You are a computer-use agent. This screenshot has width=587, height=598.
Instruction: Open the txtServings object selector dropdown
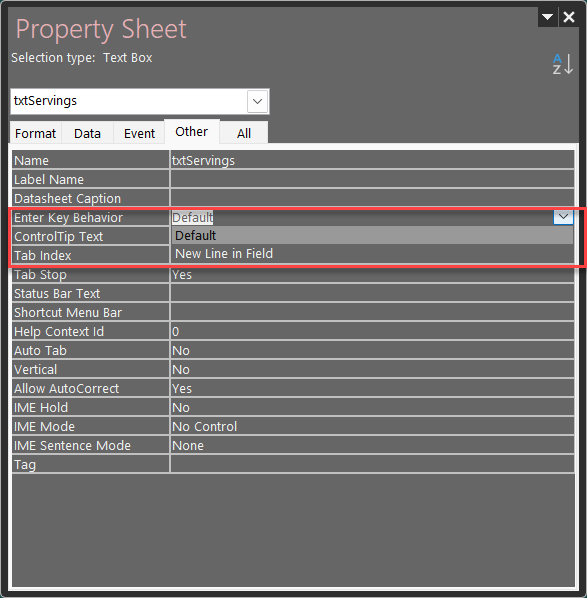[x=257, y=101]
